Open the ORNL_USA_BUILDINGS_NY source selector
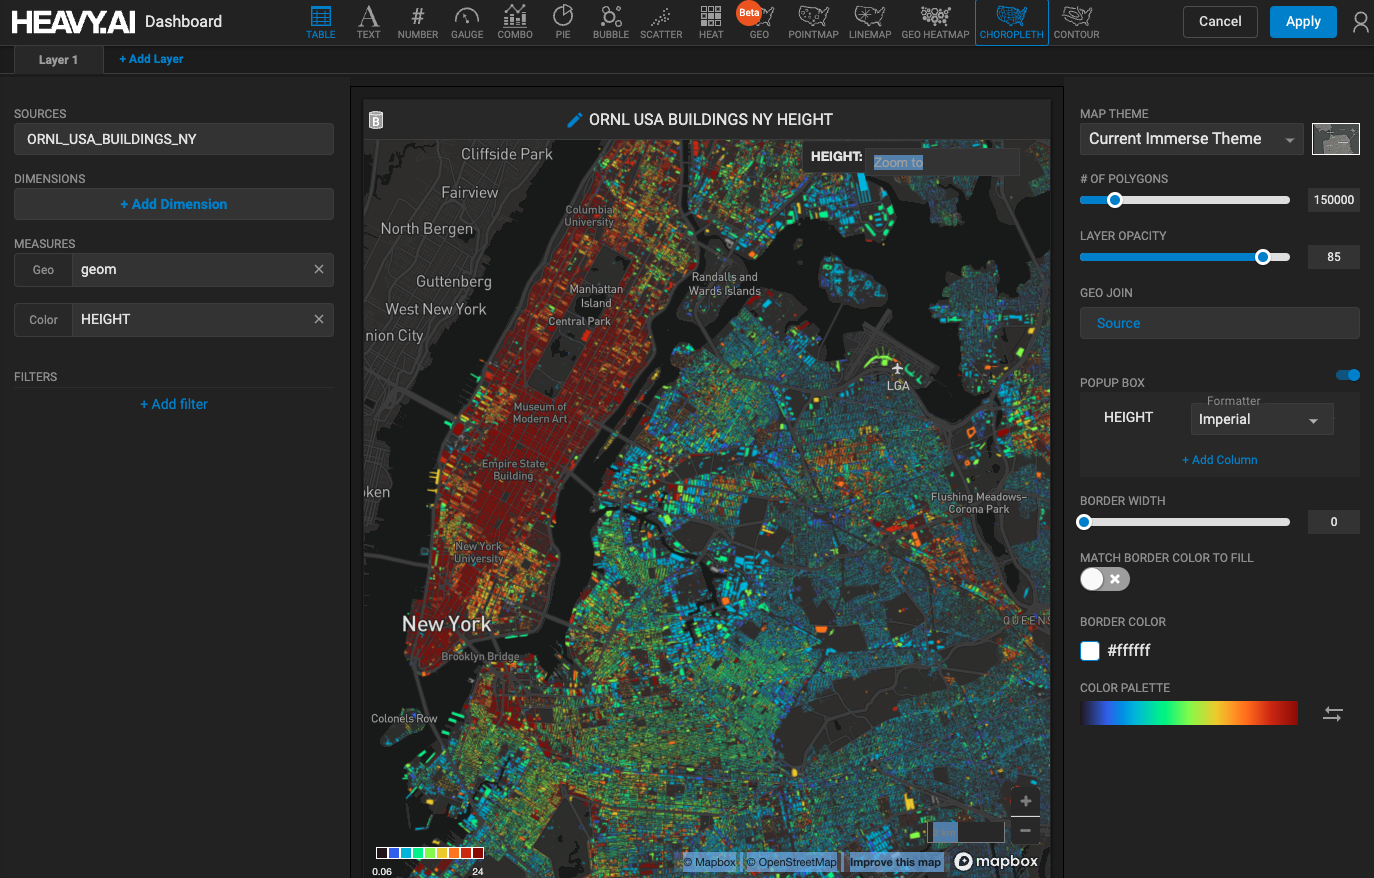The height and width of the screenshot is (878, 1374). (x=174, y=139)
